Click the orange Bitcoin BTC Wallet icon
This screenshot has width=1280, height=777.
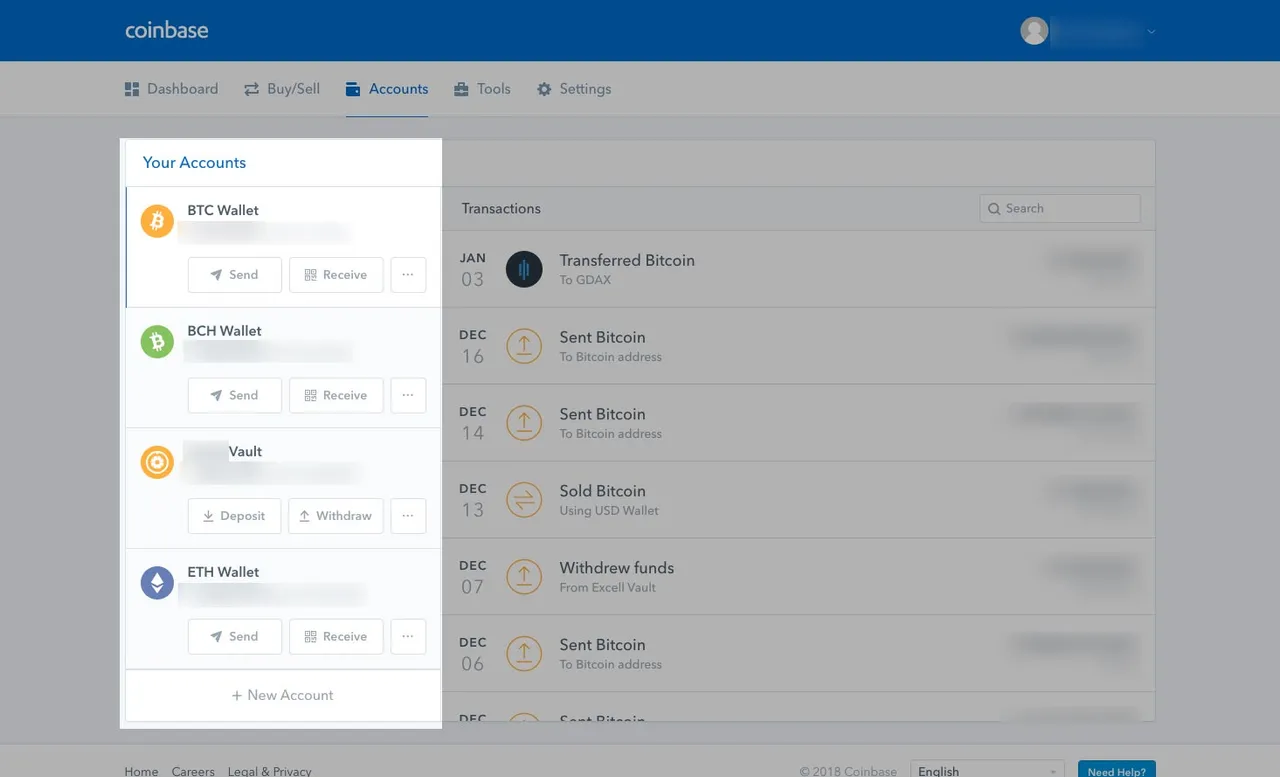[x=157, y=221]
